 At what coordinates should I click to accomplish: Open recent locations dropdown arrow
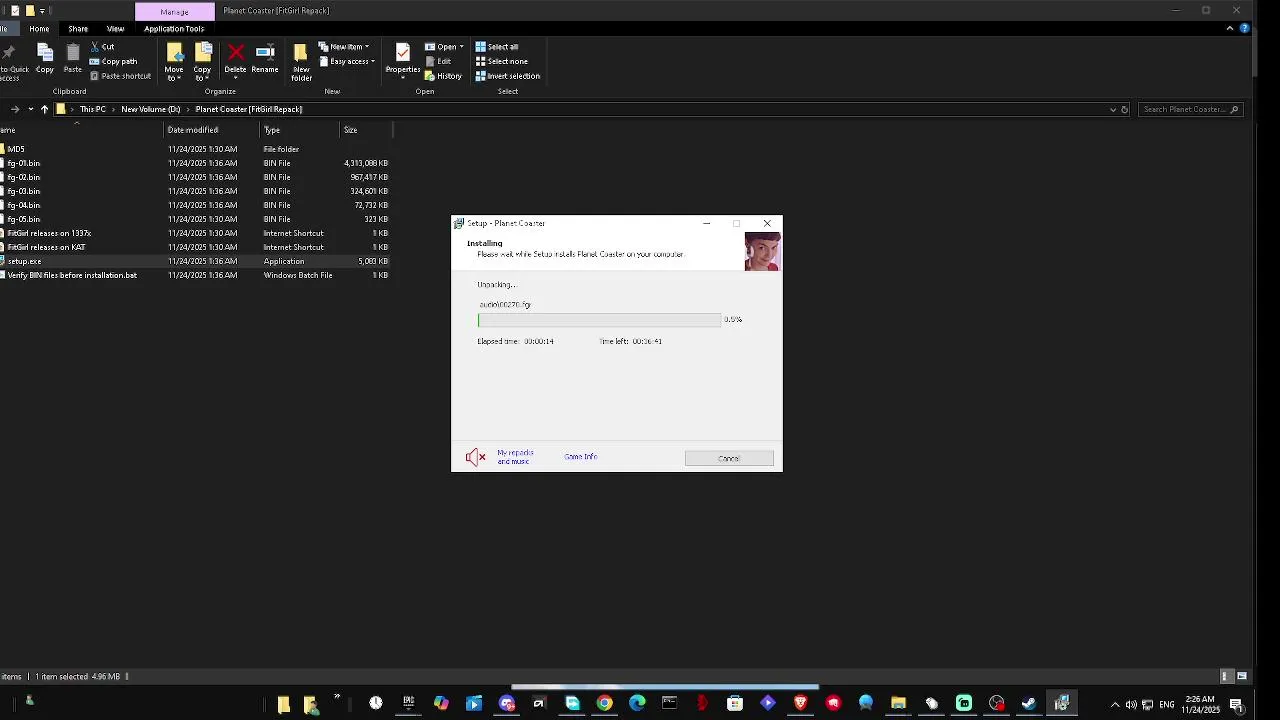(31, 109)
